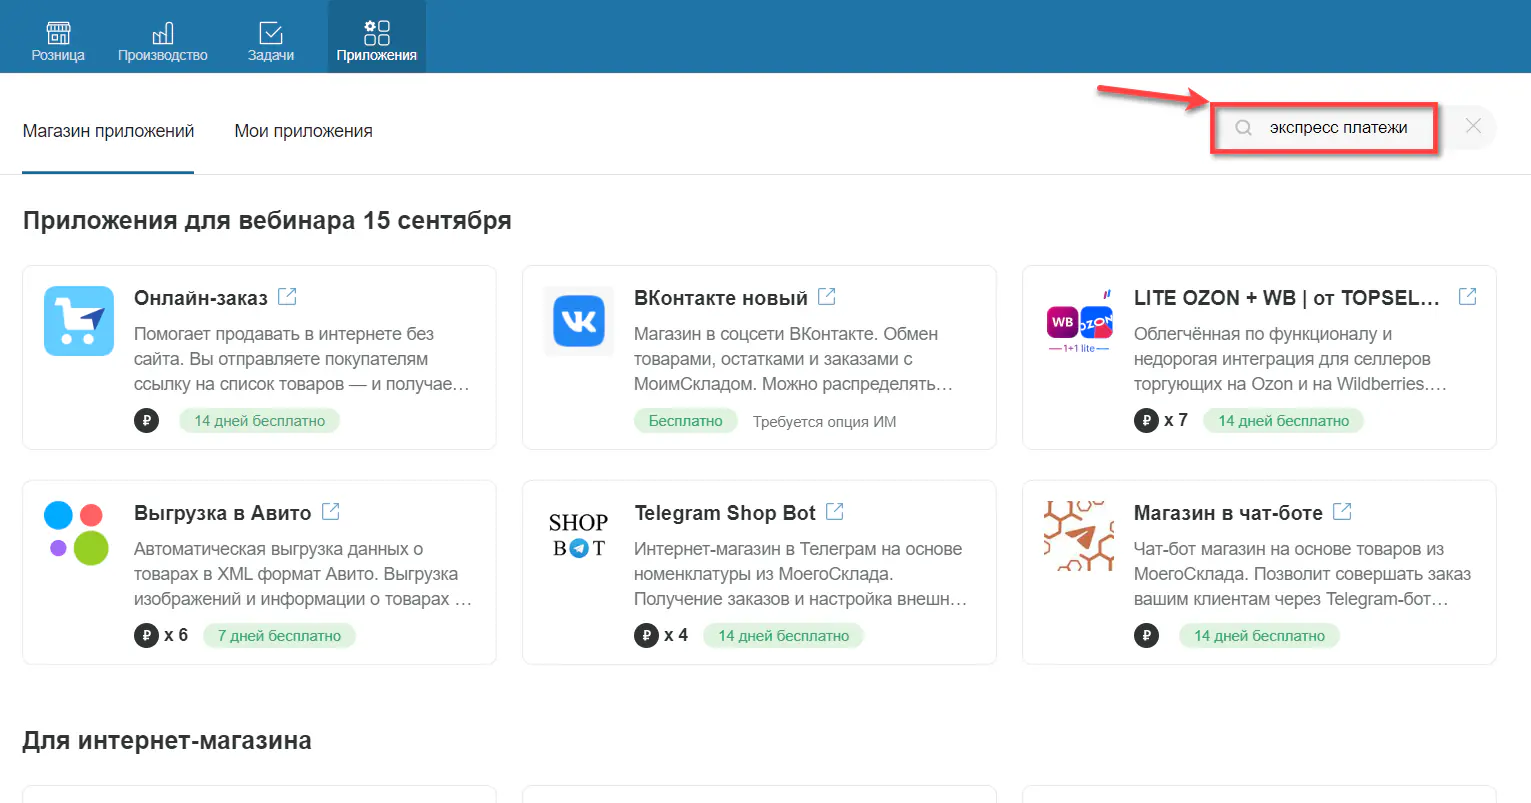
Task: Open Telegram Shop Bot external link icon
Action: [835, 512]
